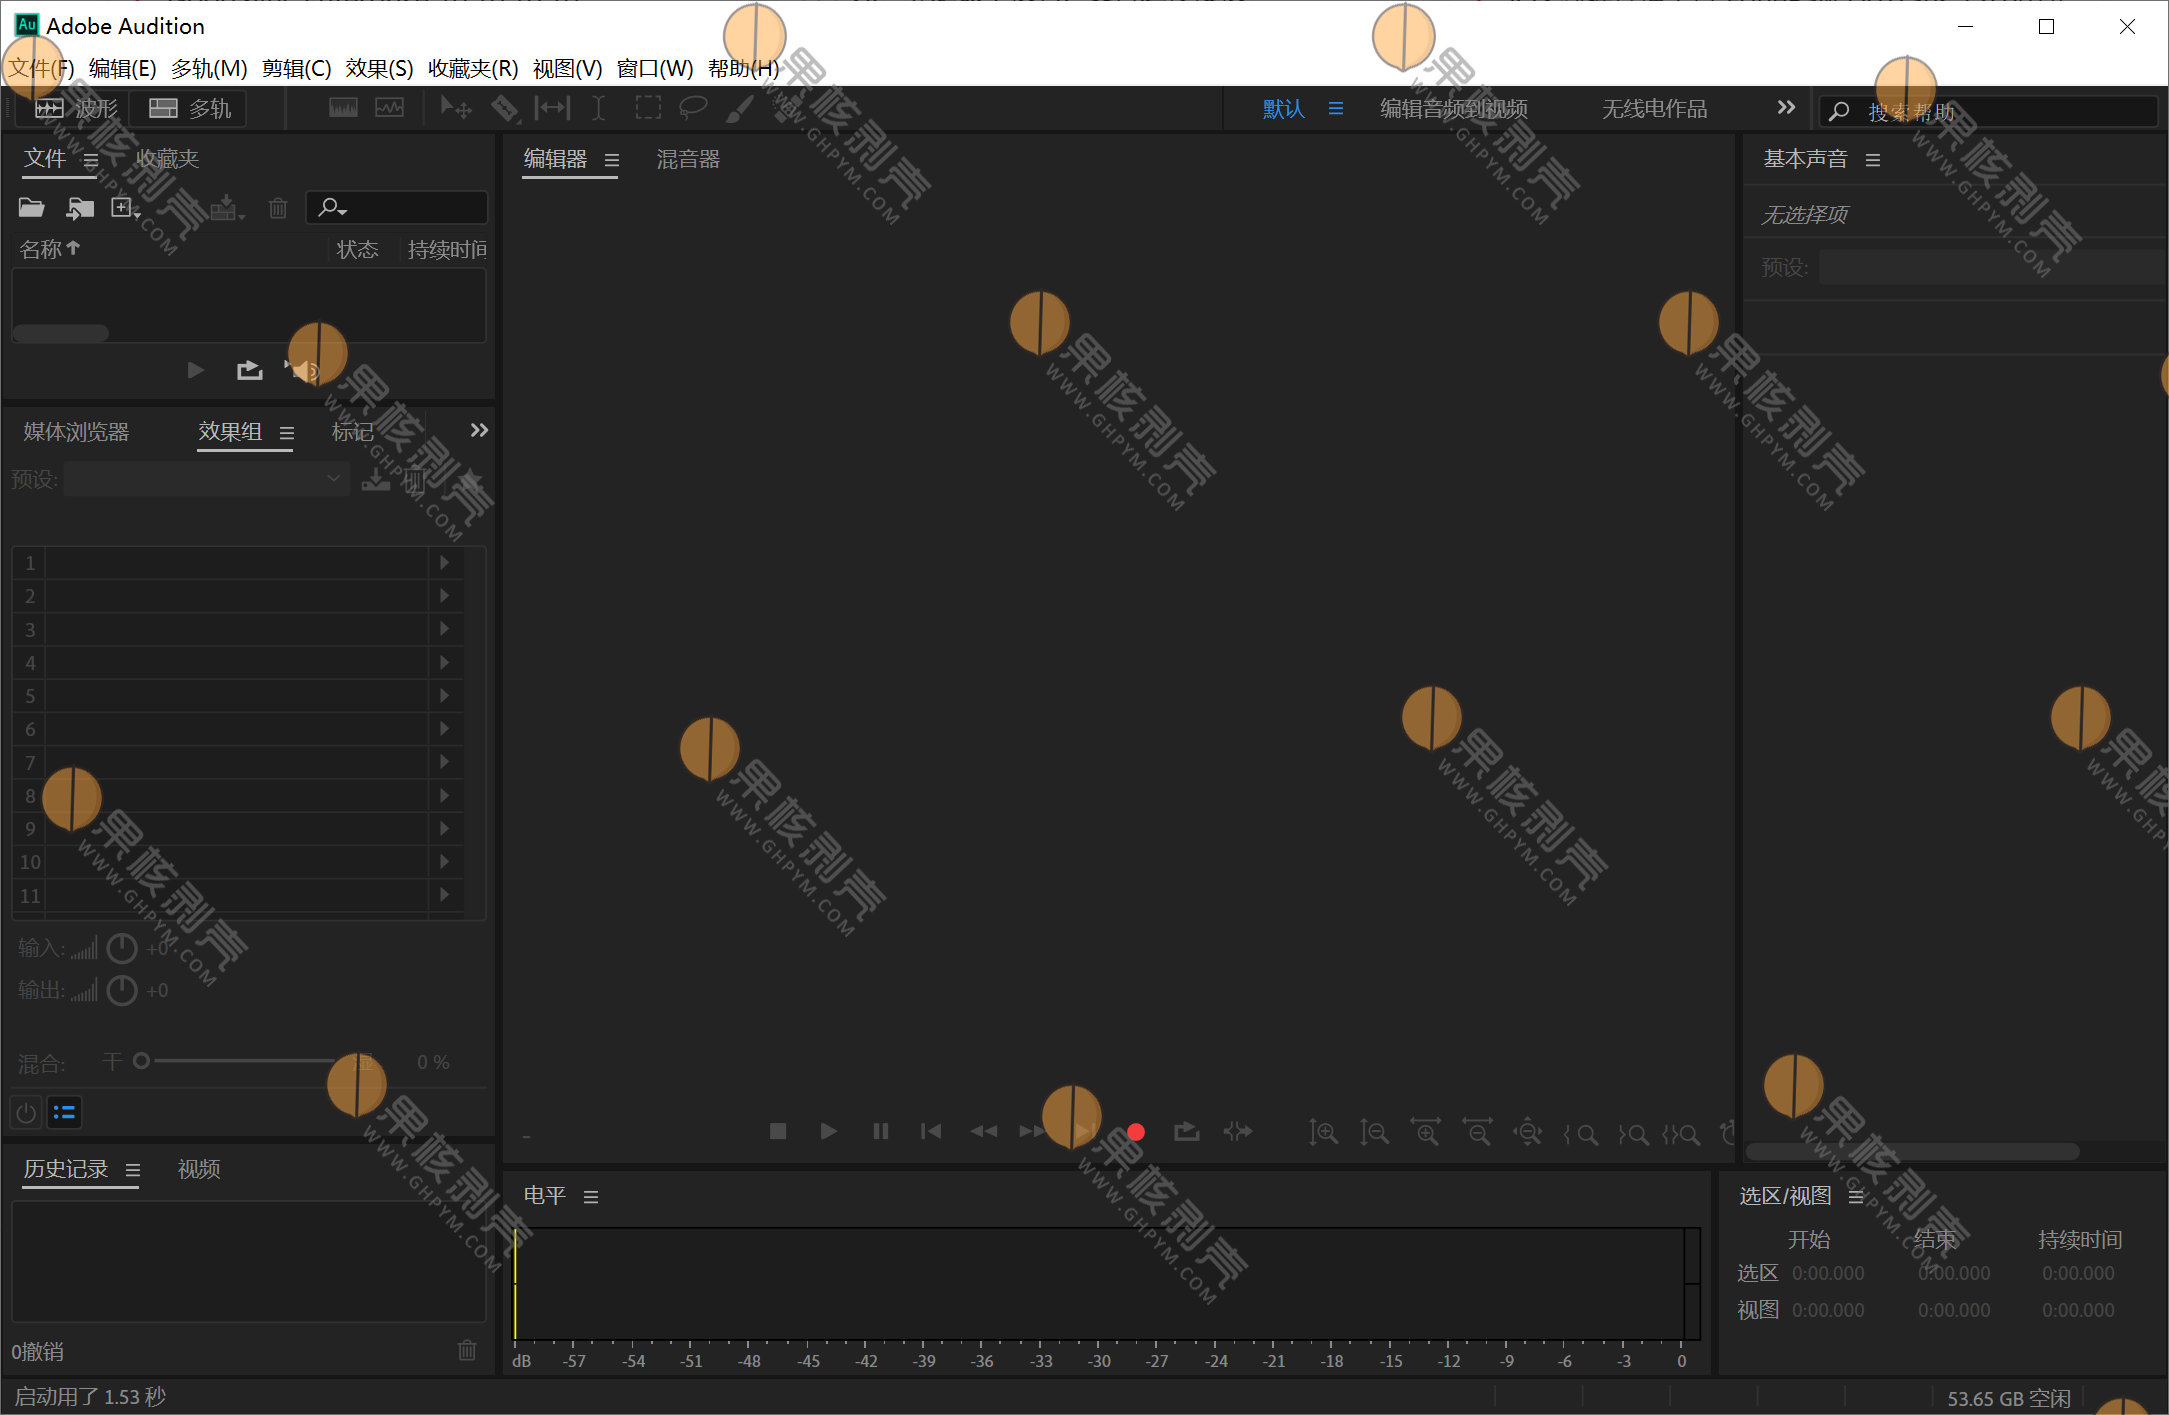Open effect slot 11 arrow menu
This screenshot has width=2169, height=1415.
pyautogui.click(x=445, y=895)
